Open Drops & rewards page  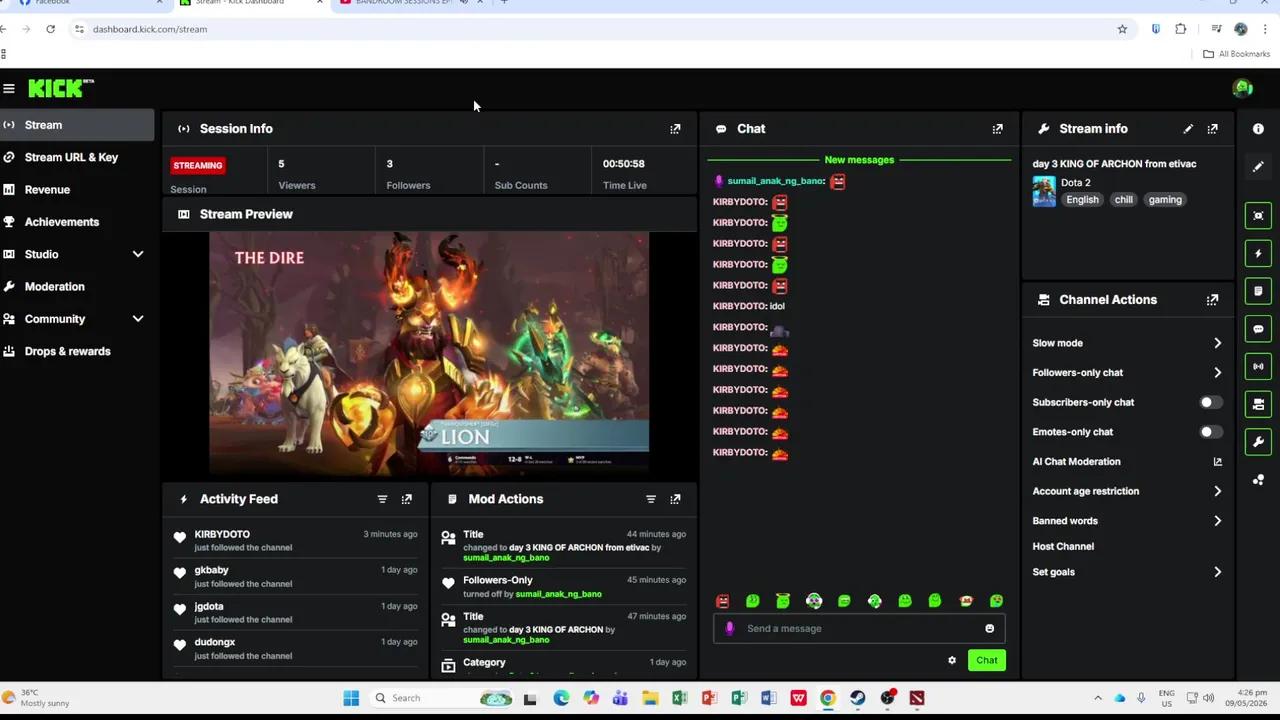(x=77, y=351)
